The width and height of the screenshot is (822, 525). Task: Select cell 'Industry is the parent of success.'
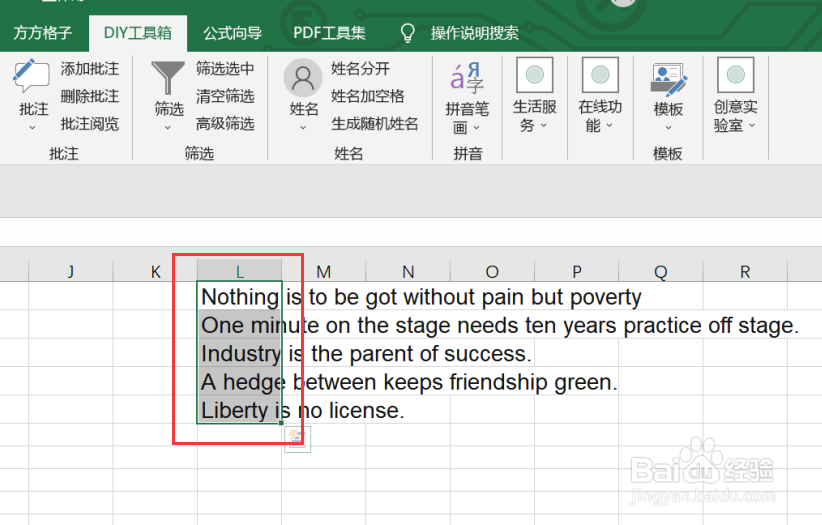coord(240,353)
